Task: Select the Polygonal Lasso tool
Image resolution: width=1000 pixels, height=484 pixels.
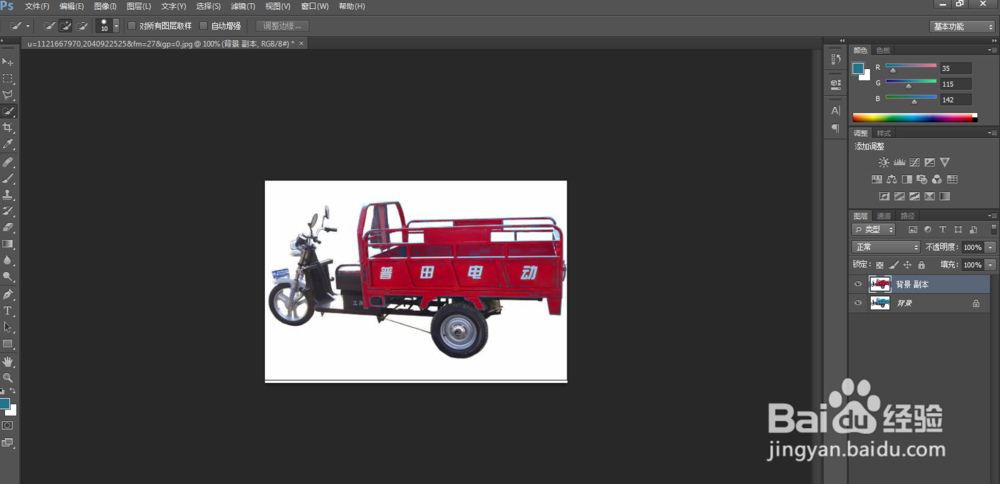Action: click(x=8, y=95)
